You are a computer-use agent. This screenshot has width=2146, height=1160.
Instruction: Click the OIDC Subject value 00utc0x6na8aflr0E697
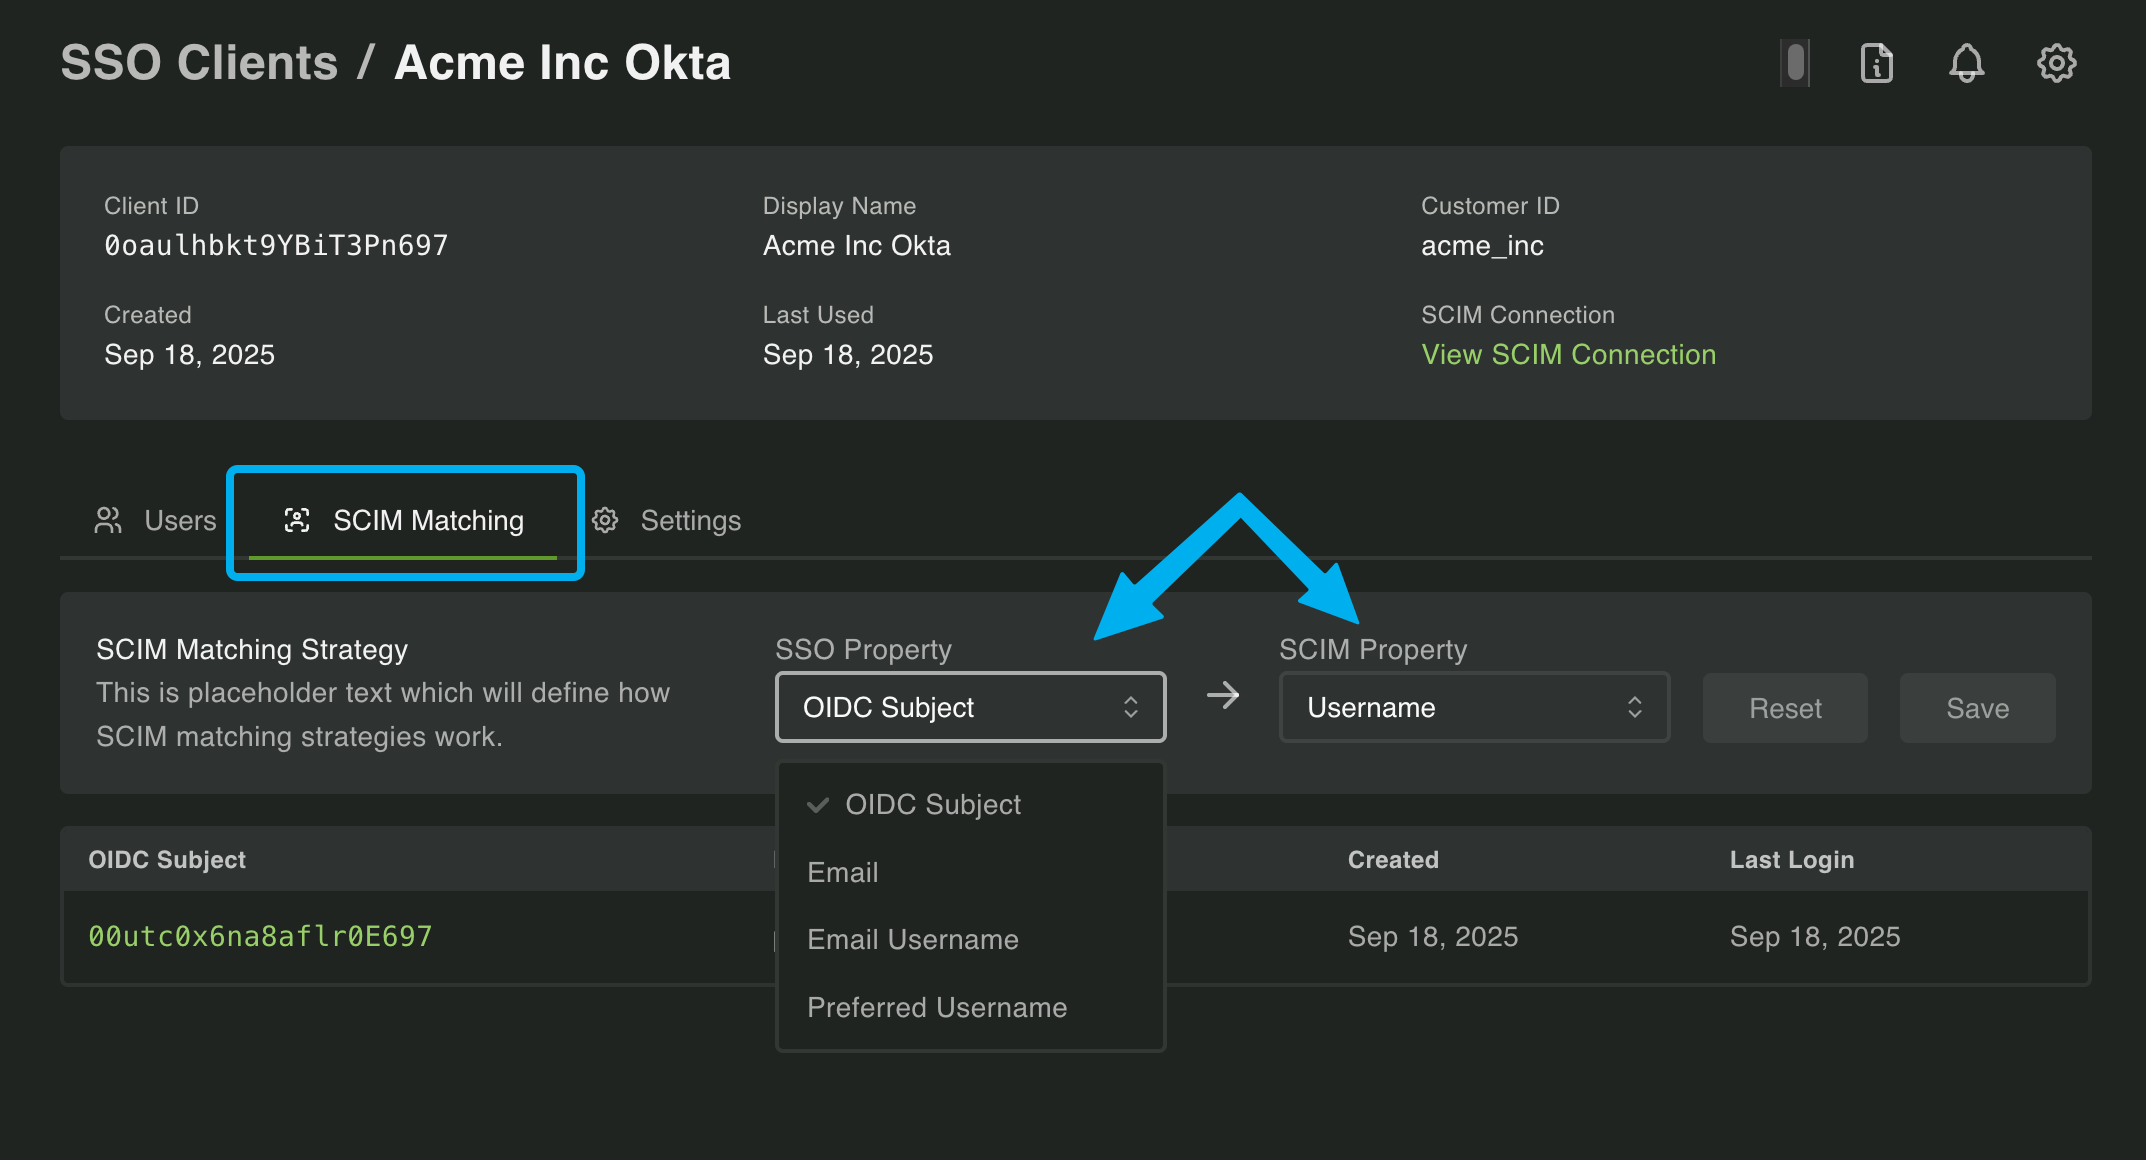coord(260,936)
